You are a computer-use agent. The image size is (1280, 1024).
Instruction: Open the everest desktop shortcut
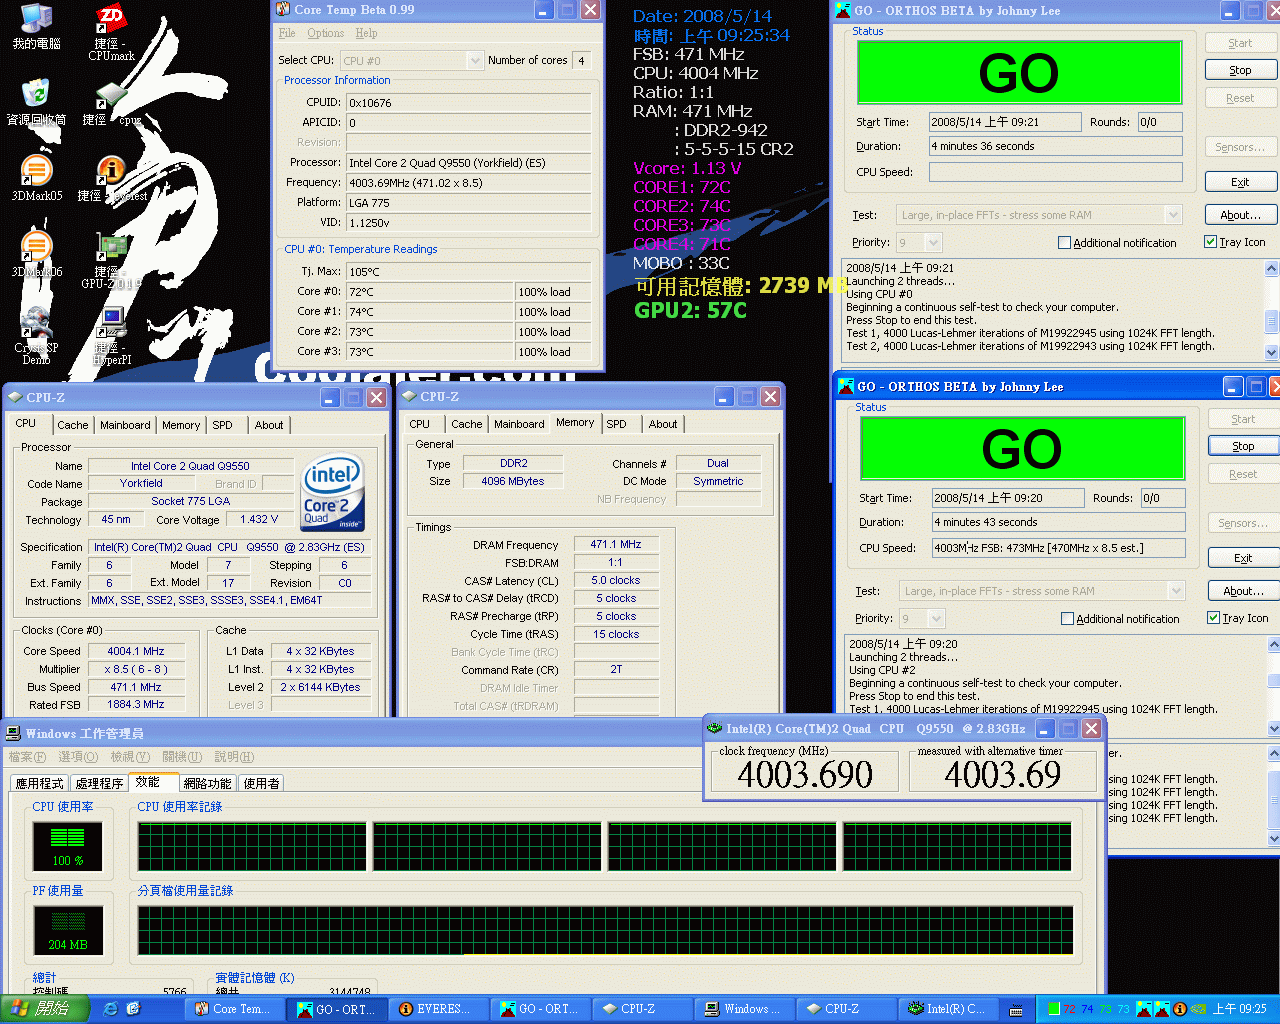[111, 178]
